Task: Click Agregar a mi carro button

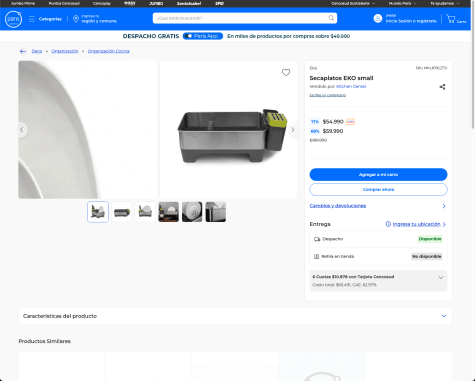Action: pyautogui.click(x=378, y=175)
